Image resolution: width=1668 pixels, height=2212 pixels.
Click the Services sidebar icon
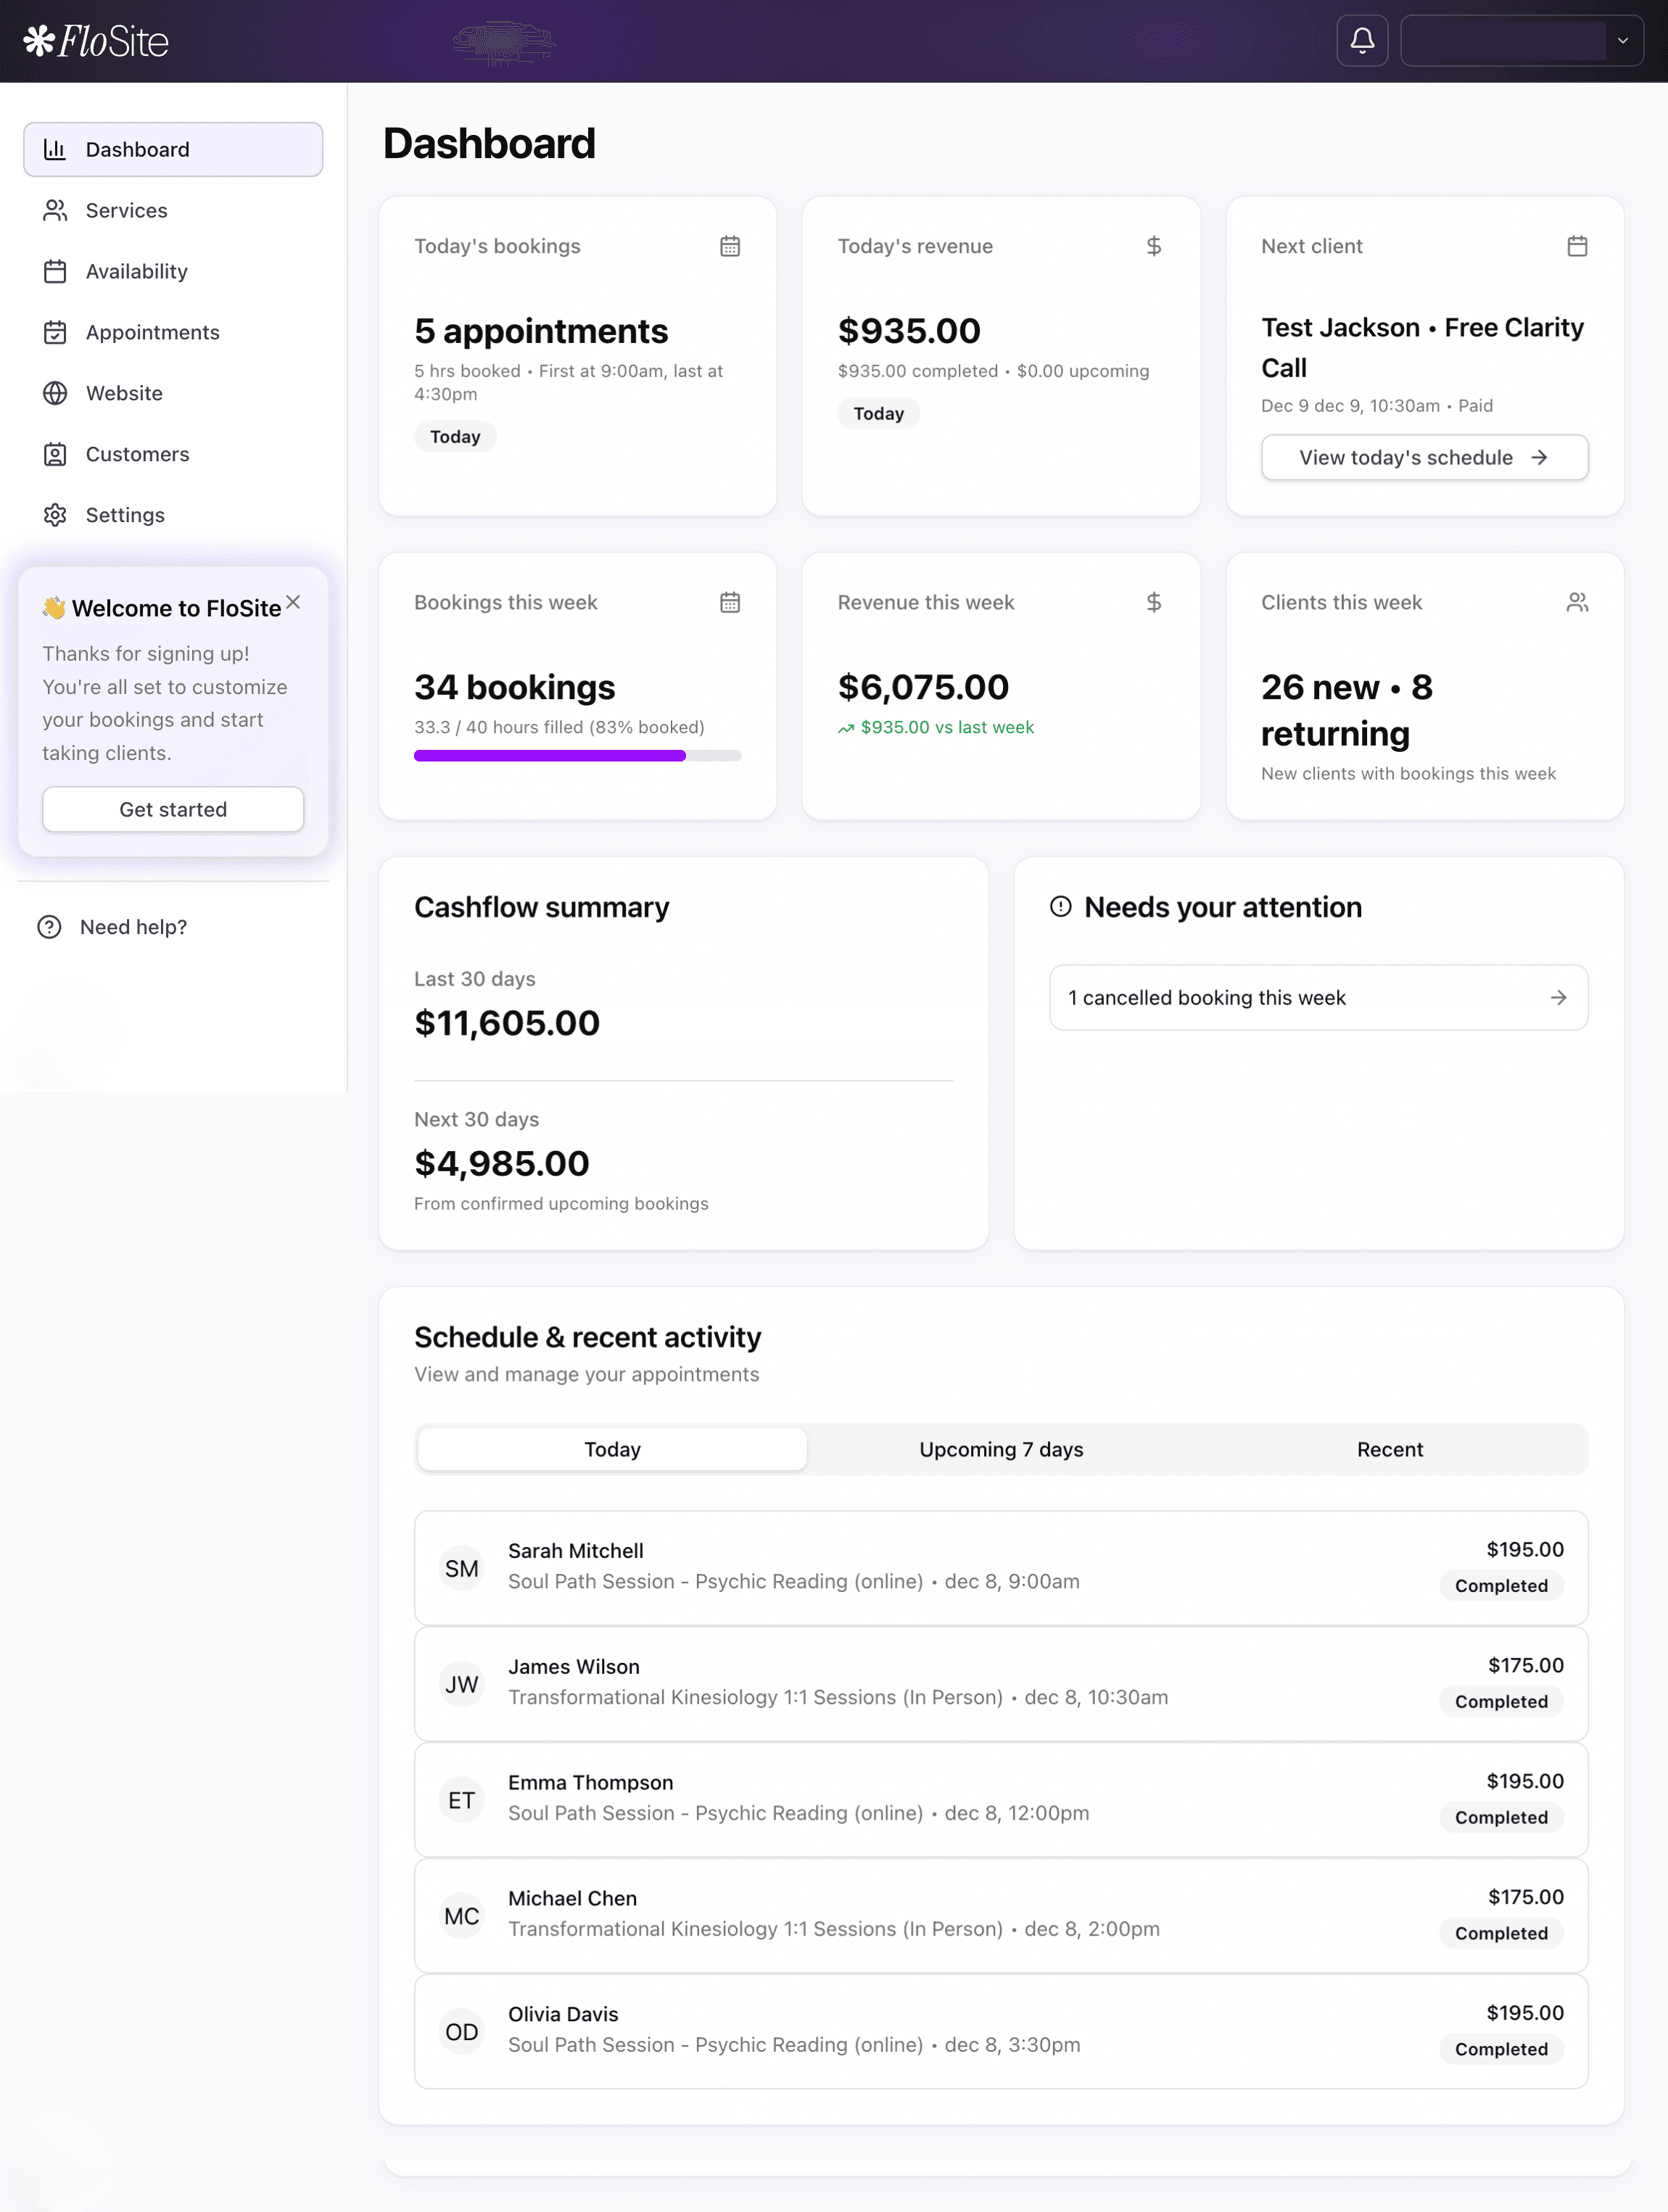(x=55, y=210)
